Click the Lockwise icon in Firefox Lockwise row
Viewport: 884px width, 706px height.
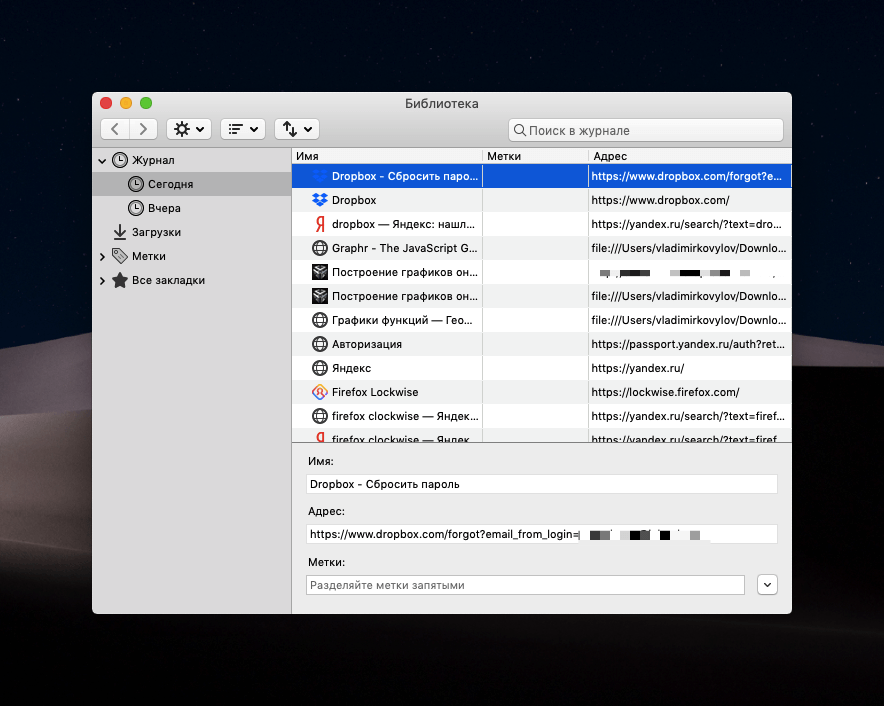(x=320, y=392)
